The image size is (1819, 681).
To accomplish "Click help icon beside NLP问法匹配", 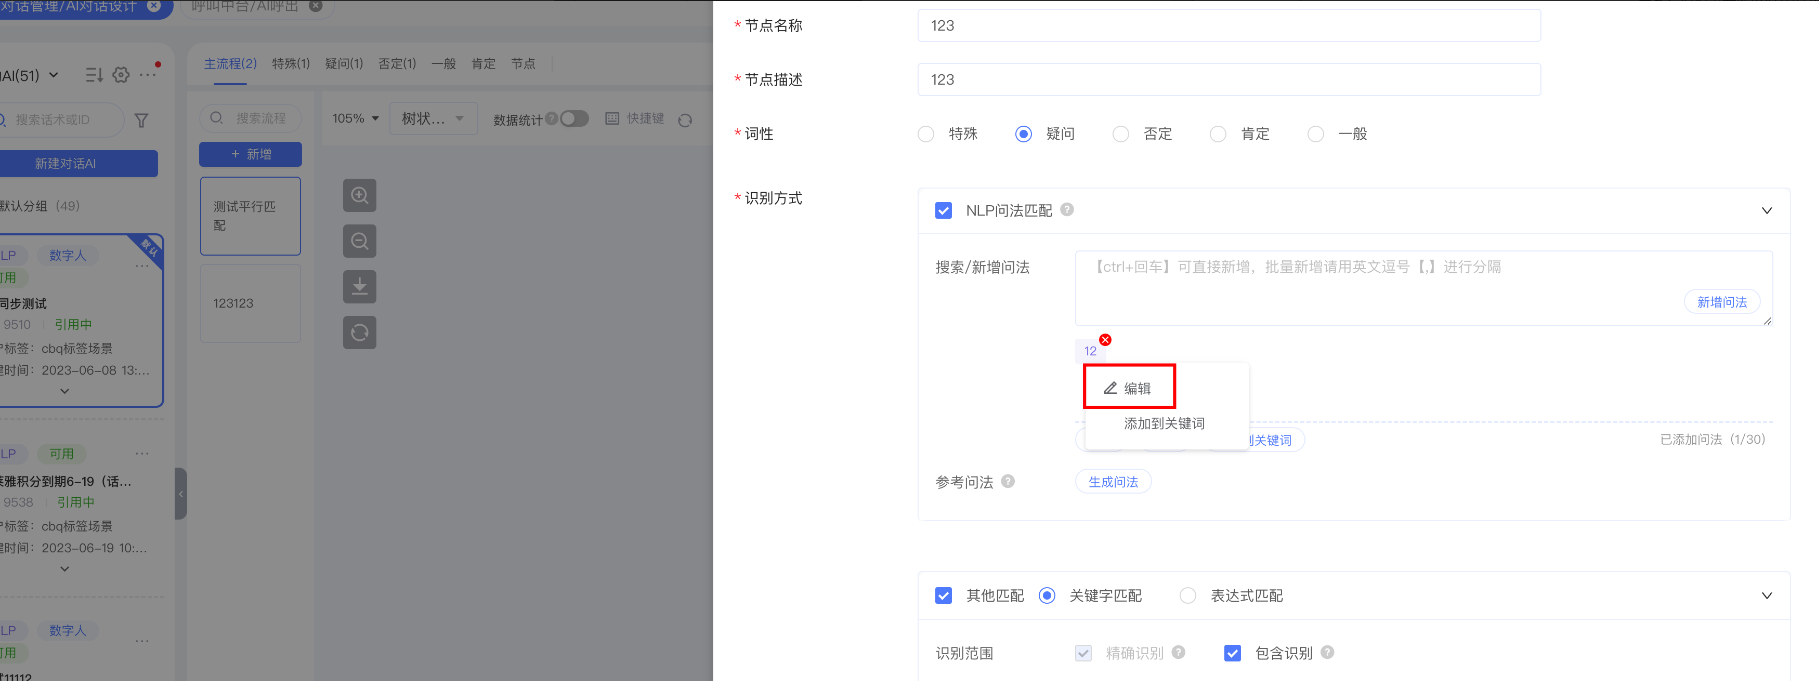I will [1067, 210].
